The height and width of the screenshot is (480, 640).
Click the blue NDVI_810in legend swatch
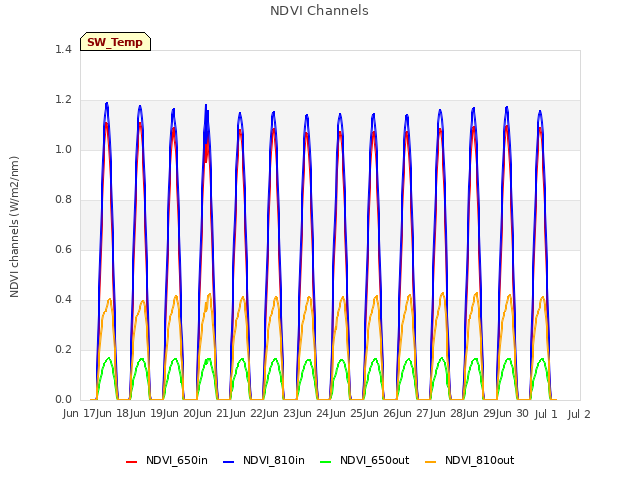pos(229,462)
